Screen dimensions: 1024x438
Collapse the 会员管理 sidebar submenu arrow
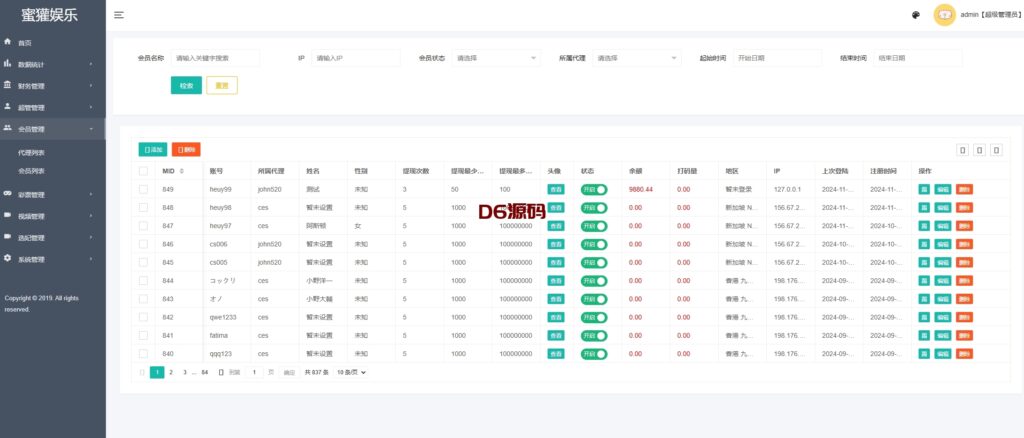91,129
